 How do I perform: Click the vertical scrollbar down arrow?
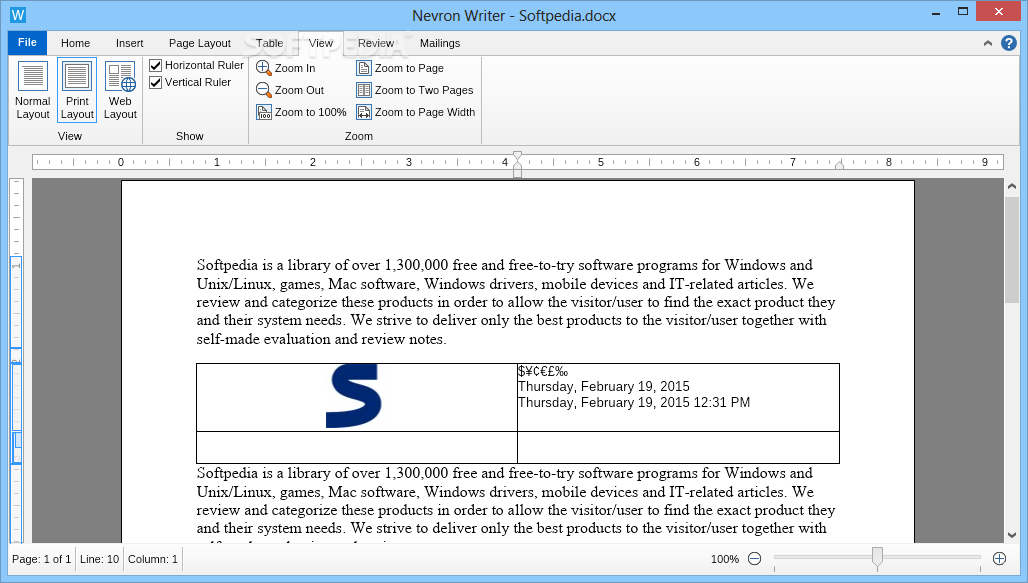pyautogui.click(x=1012, y=535)
